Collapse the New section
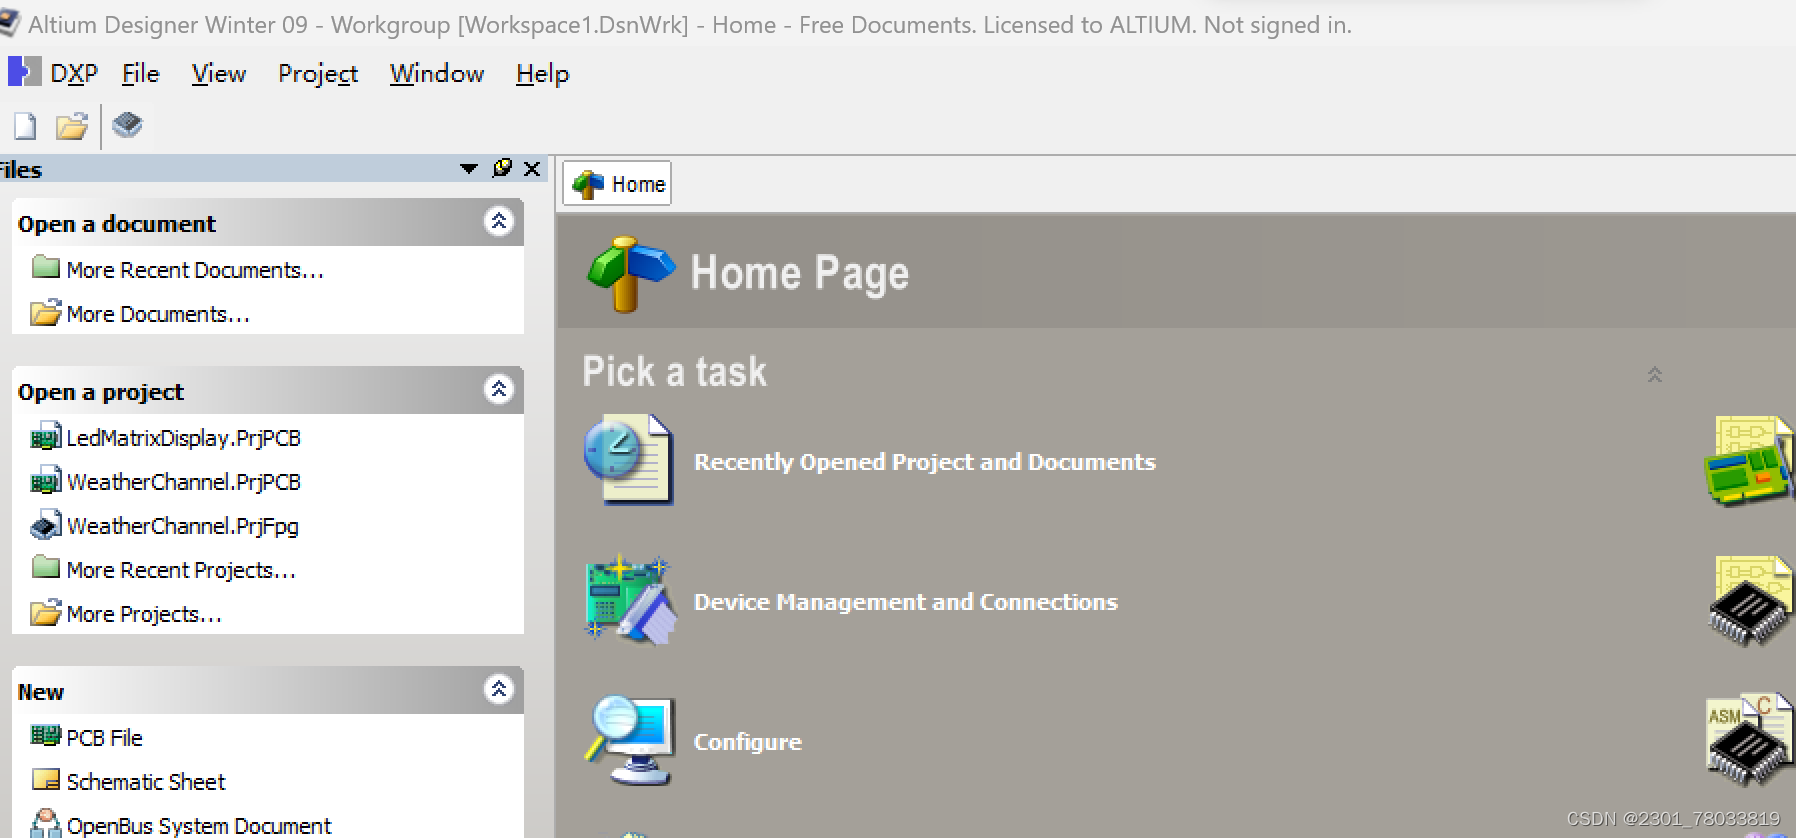This screenshot has height=838, width=1796. 498,689
